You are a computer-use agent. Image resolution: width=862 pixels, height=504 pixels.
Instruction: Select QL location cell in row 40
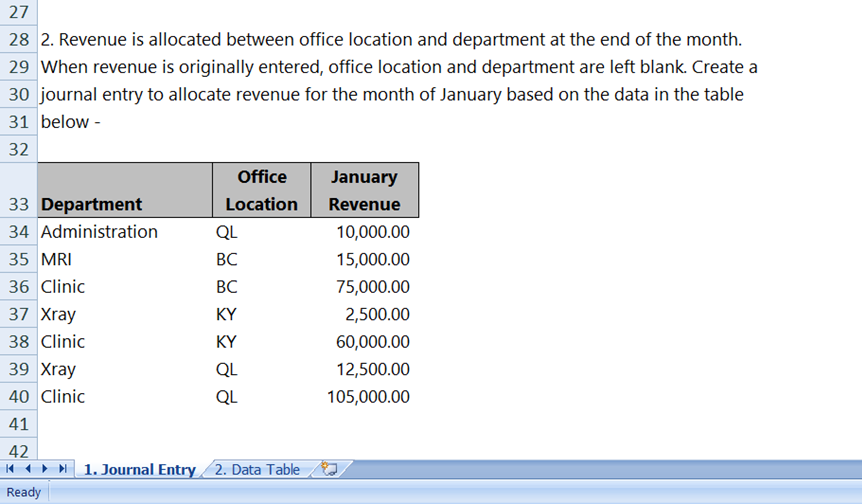pyautogui.click(x=262, y=397)
